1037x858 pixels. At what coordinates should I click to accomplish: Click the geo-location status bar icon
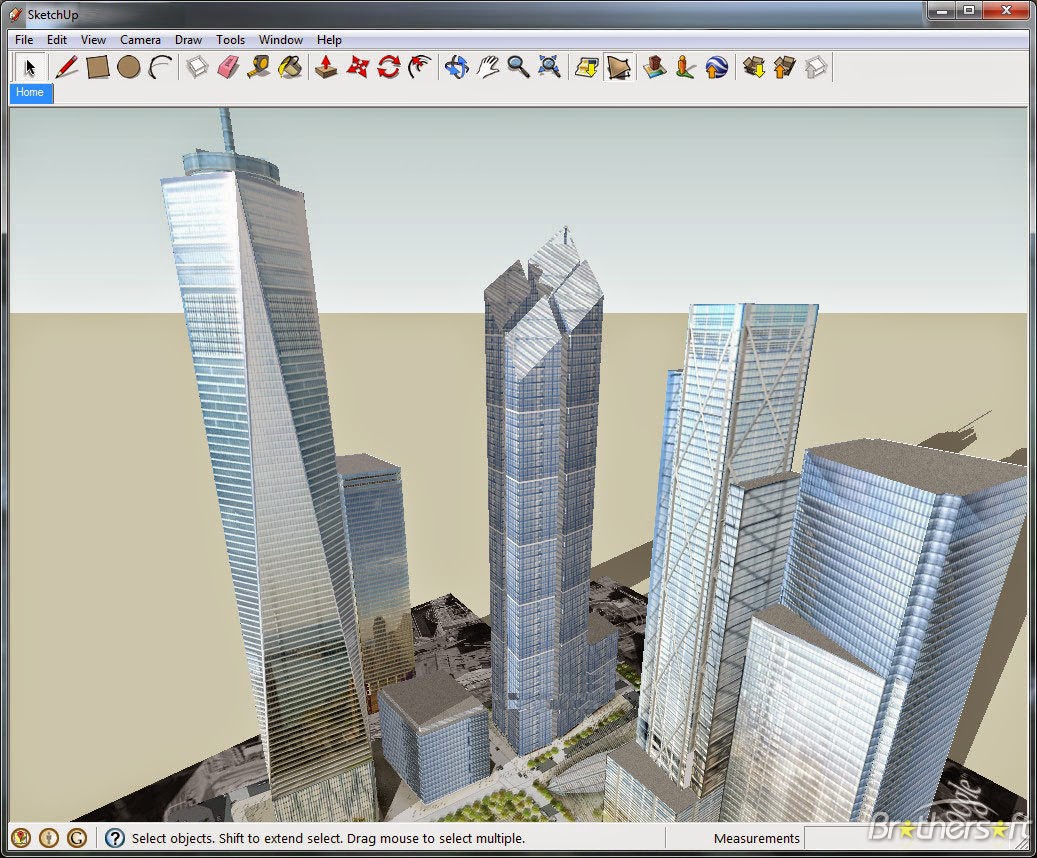tap(21, 838)
